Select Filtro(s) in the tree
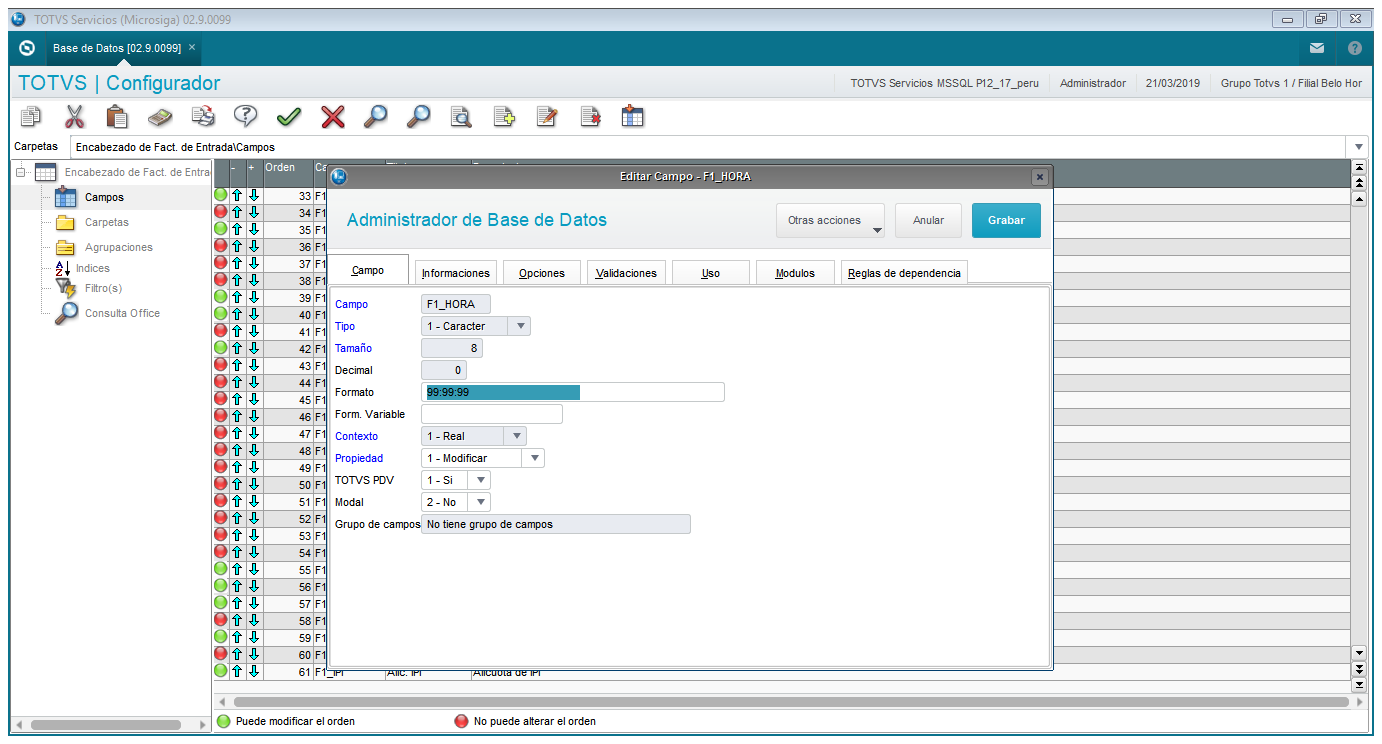Image resolution: width=1382 pixels, height=744 pixels. [x=103, y=288]
